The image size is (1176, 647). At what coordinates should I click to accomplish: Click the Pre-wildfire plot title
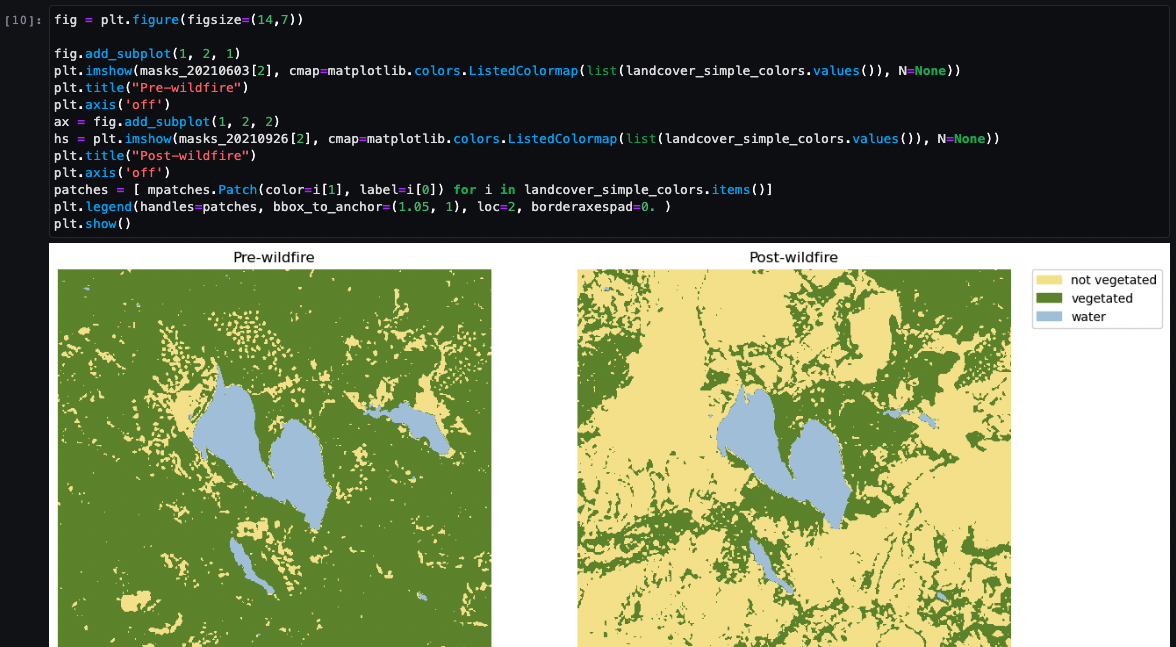coord(274,257)
